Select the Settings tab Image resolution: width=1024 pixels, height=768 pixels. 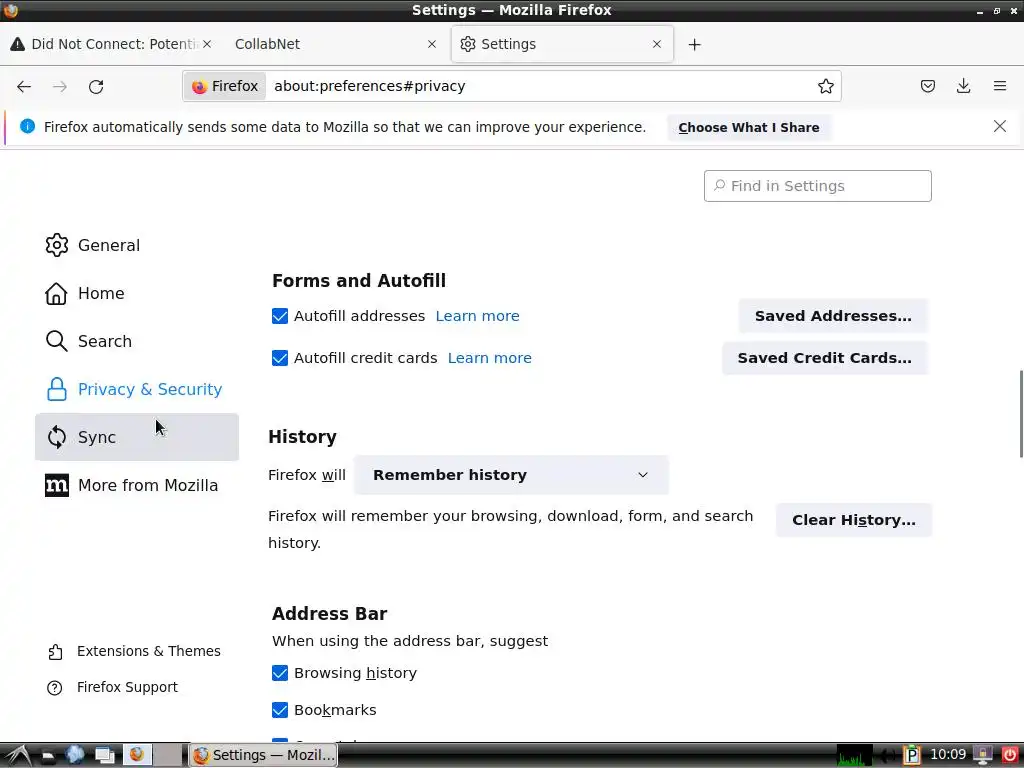coord(562,44)
